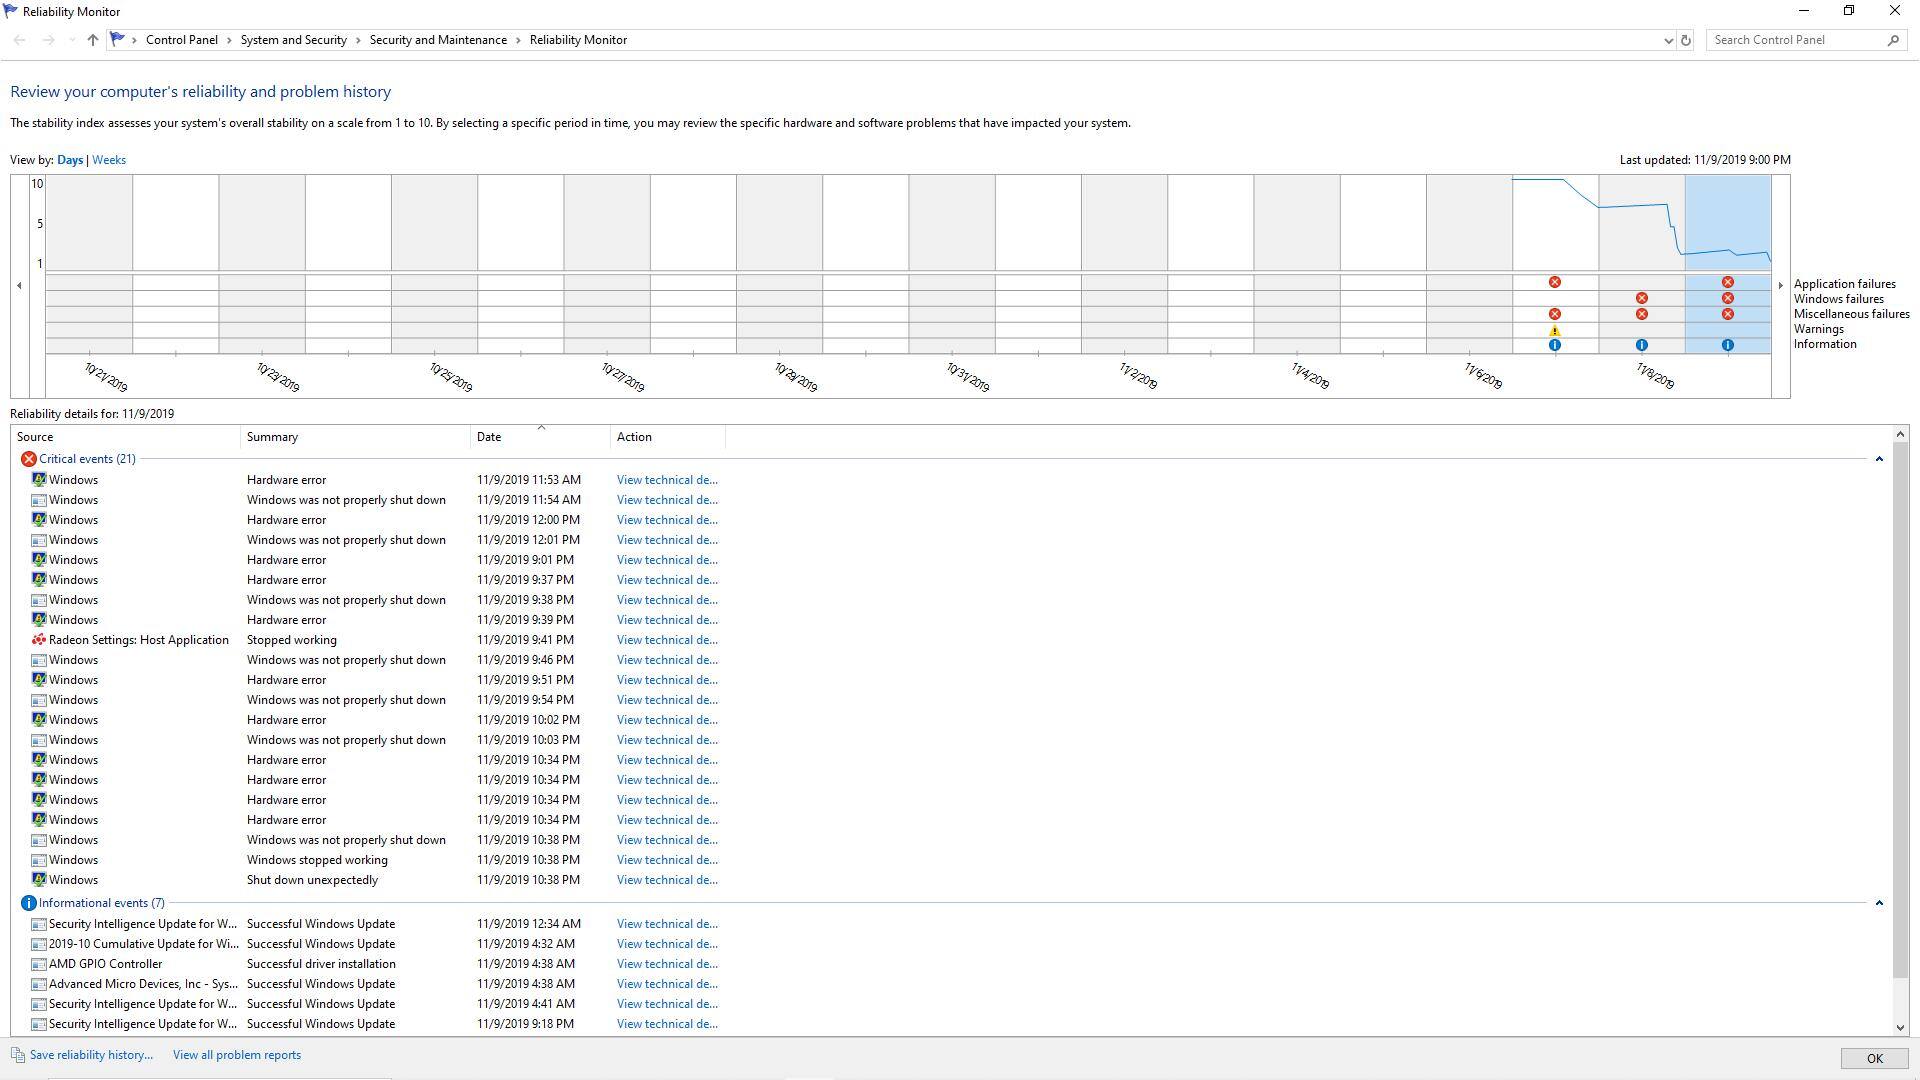The width and height of the screenshot is (1920, 1080).
Task: Open the Save reliability history link
Action: (91, 1055)
